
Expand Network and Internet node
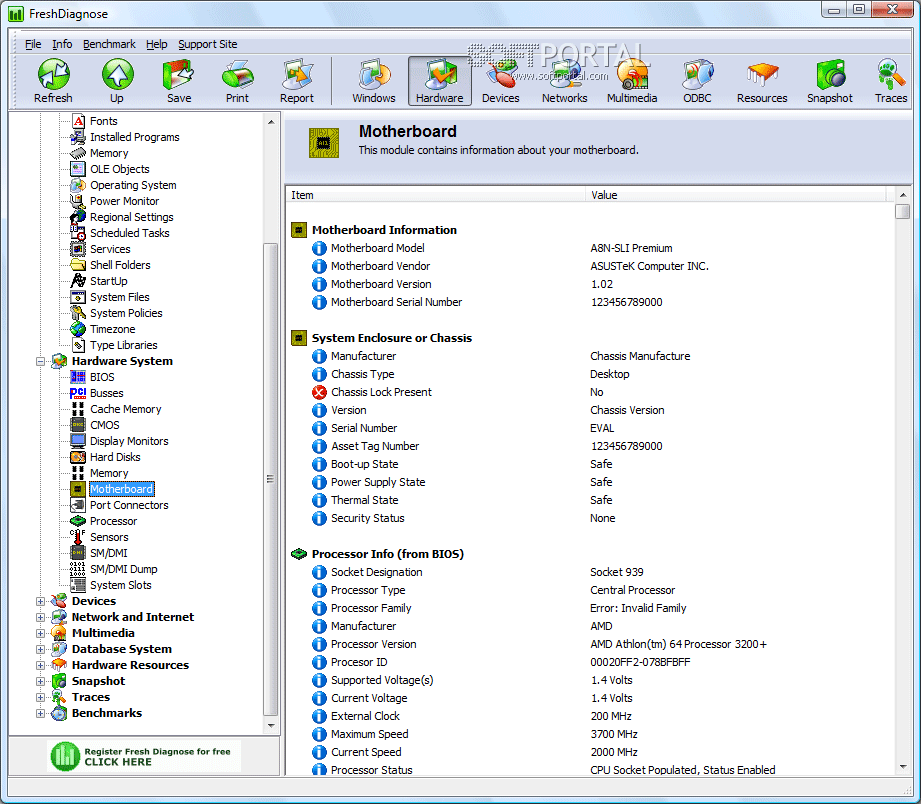tap(41, 617)
